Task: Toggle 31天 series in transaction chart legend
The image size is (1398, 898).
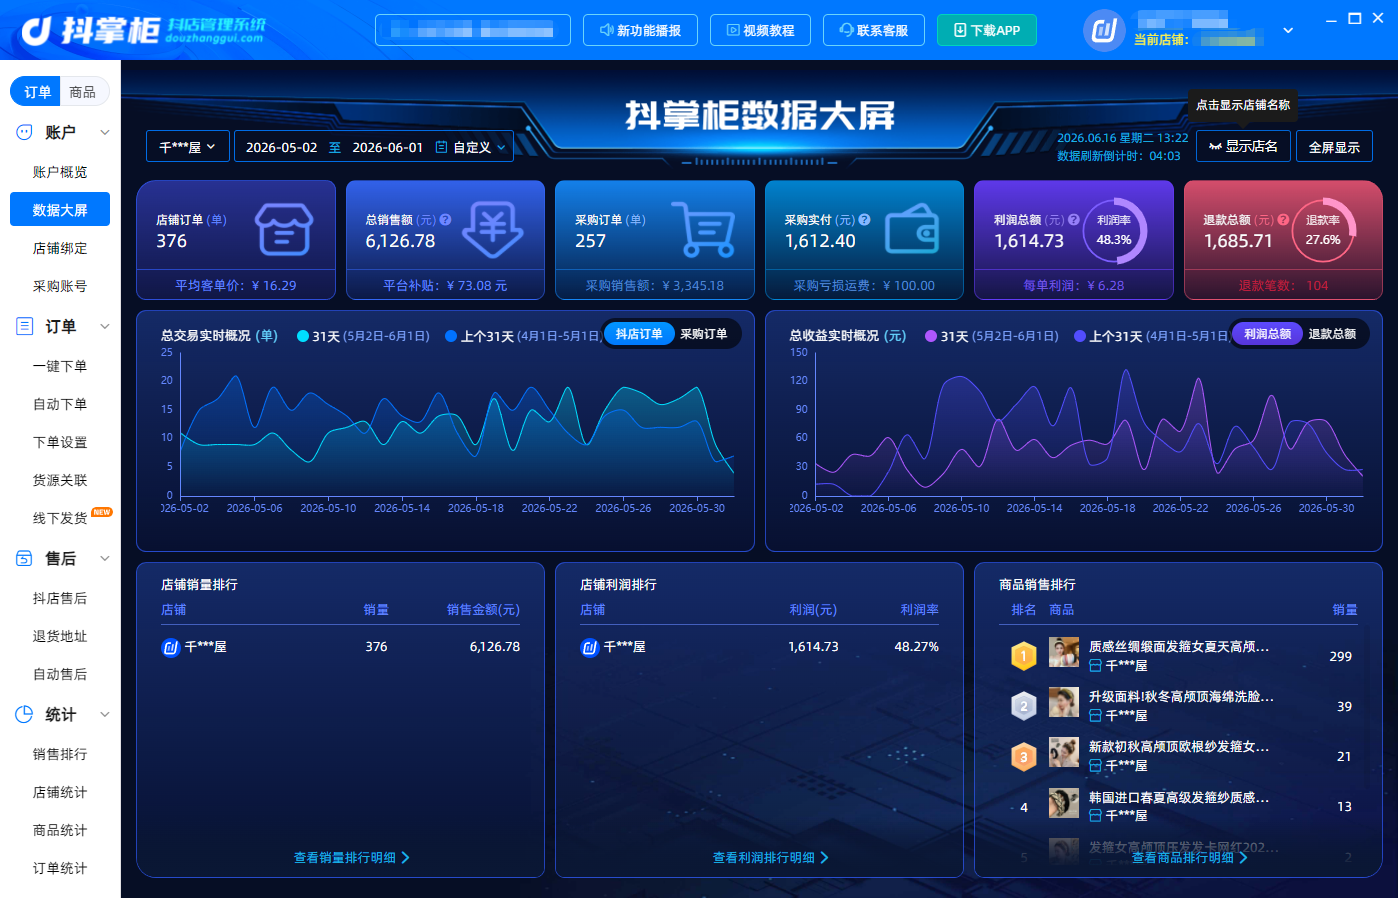Action: click(363, 336)
